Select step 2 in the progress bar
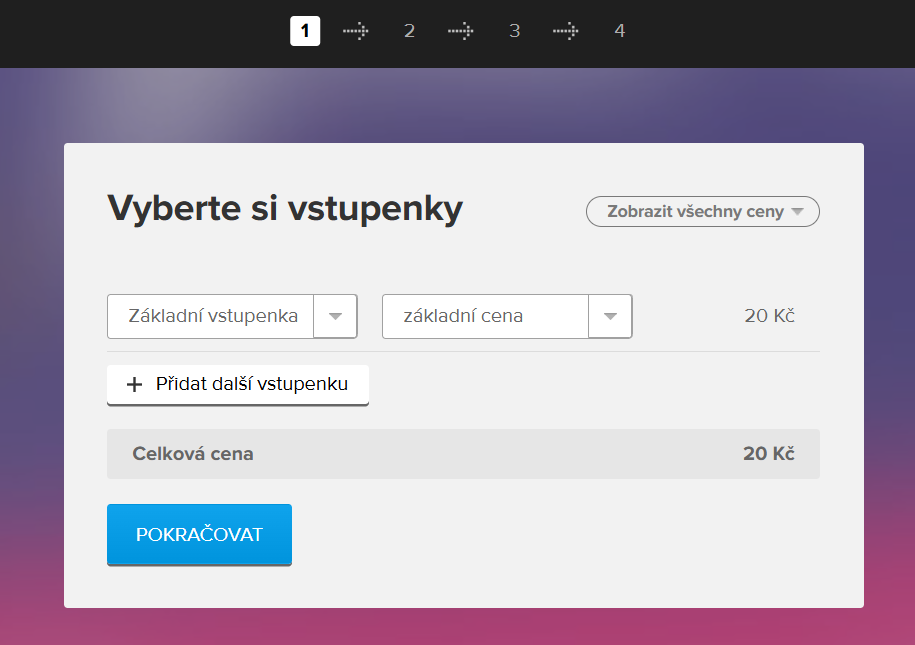Viewport: 915px width, 645px height. coord(409,30)
